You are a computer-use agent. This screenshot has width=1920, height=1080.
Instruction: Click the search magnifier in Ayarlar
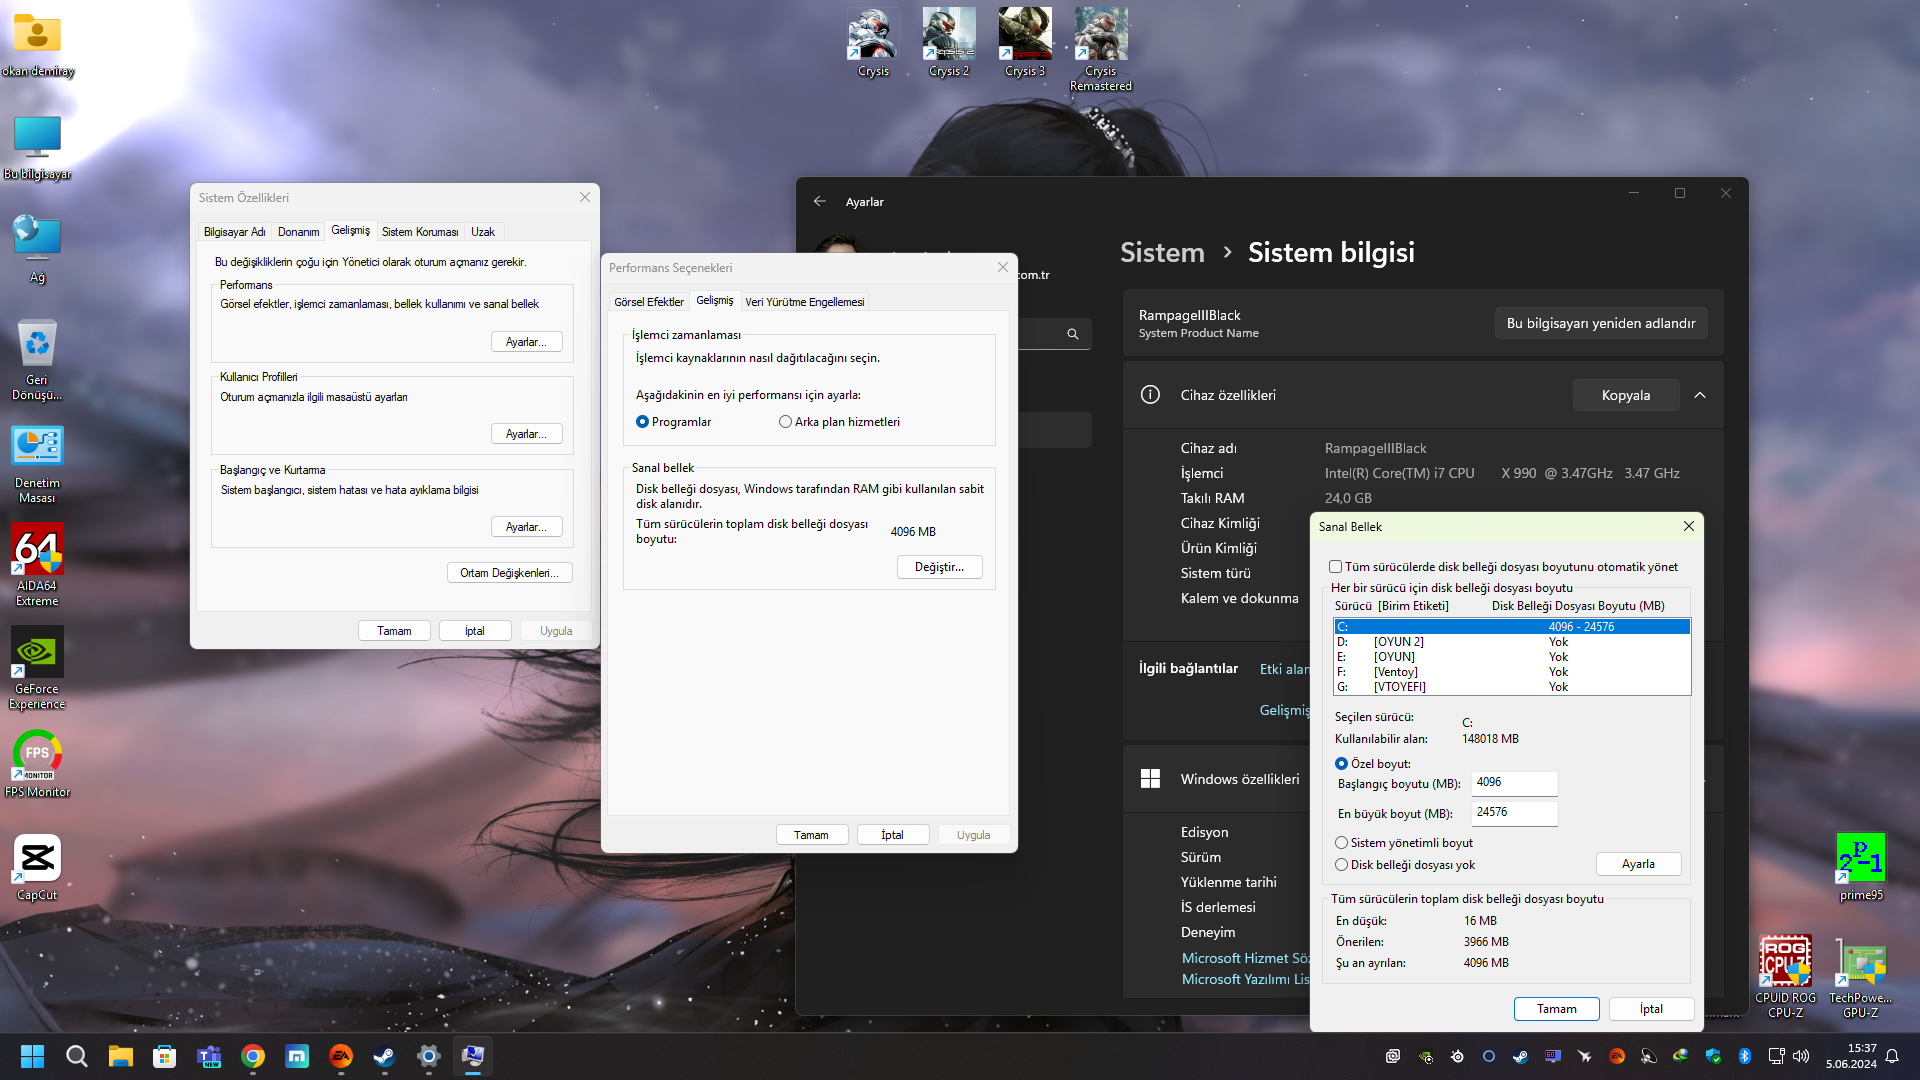1072,334
